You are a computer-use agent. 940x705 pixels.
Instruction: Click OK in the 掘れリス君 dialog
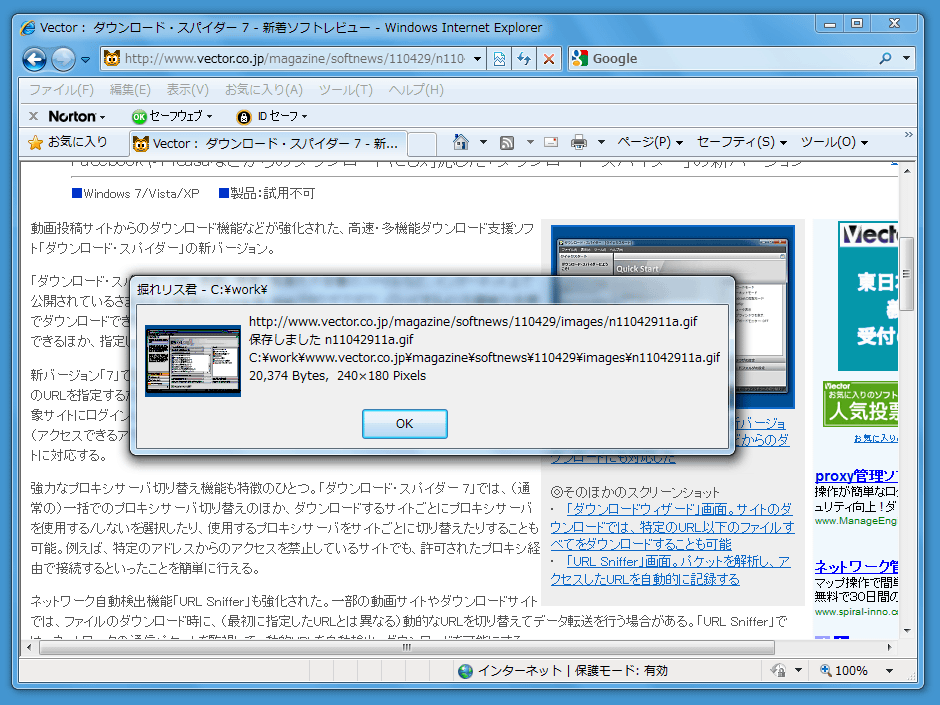click(405, 424)
